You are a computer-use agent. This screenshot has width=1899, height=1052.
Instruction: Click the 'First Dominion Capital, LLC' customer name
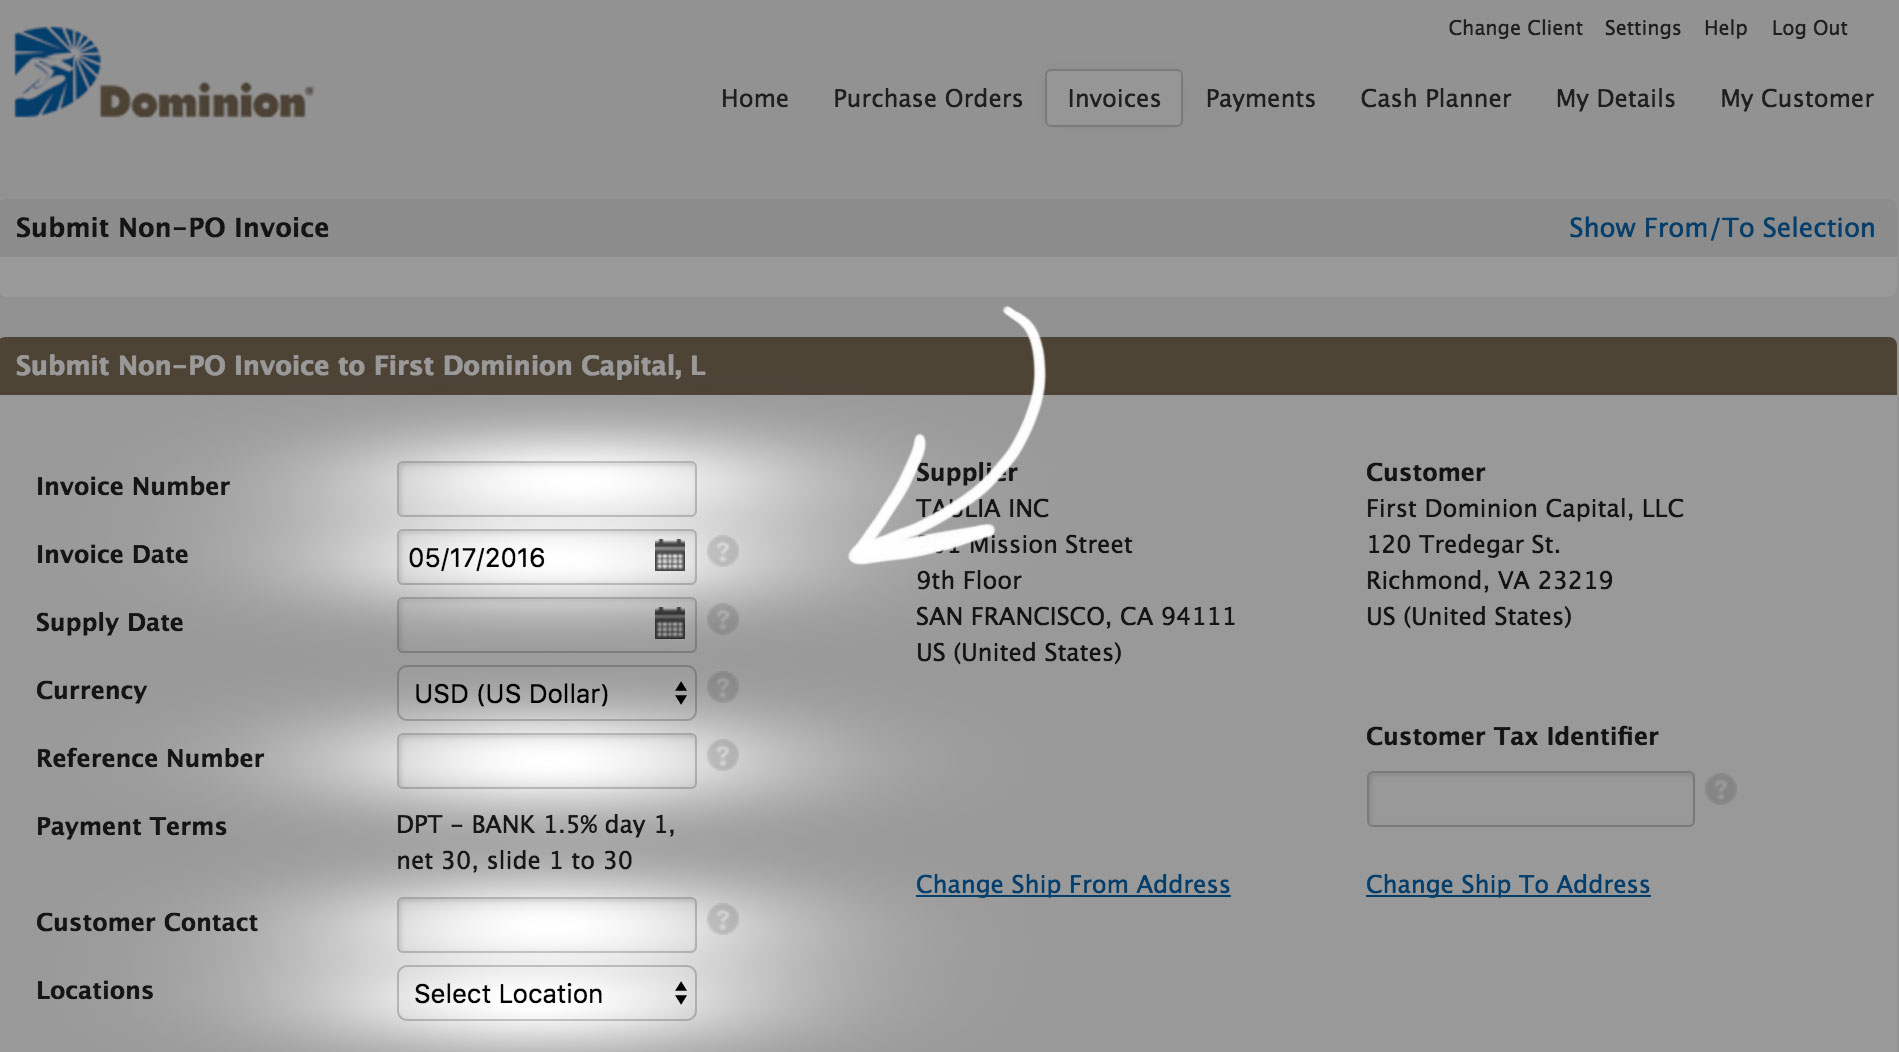click(1524, 509)
